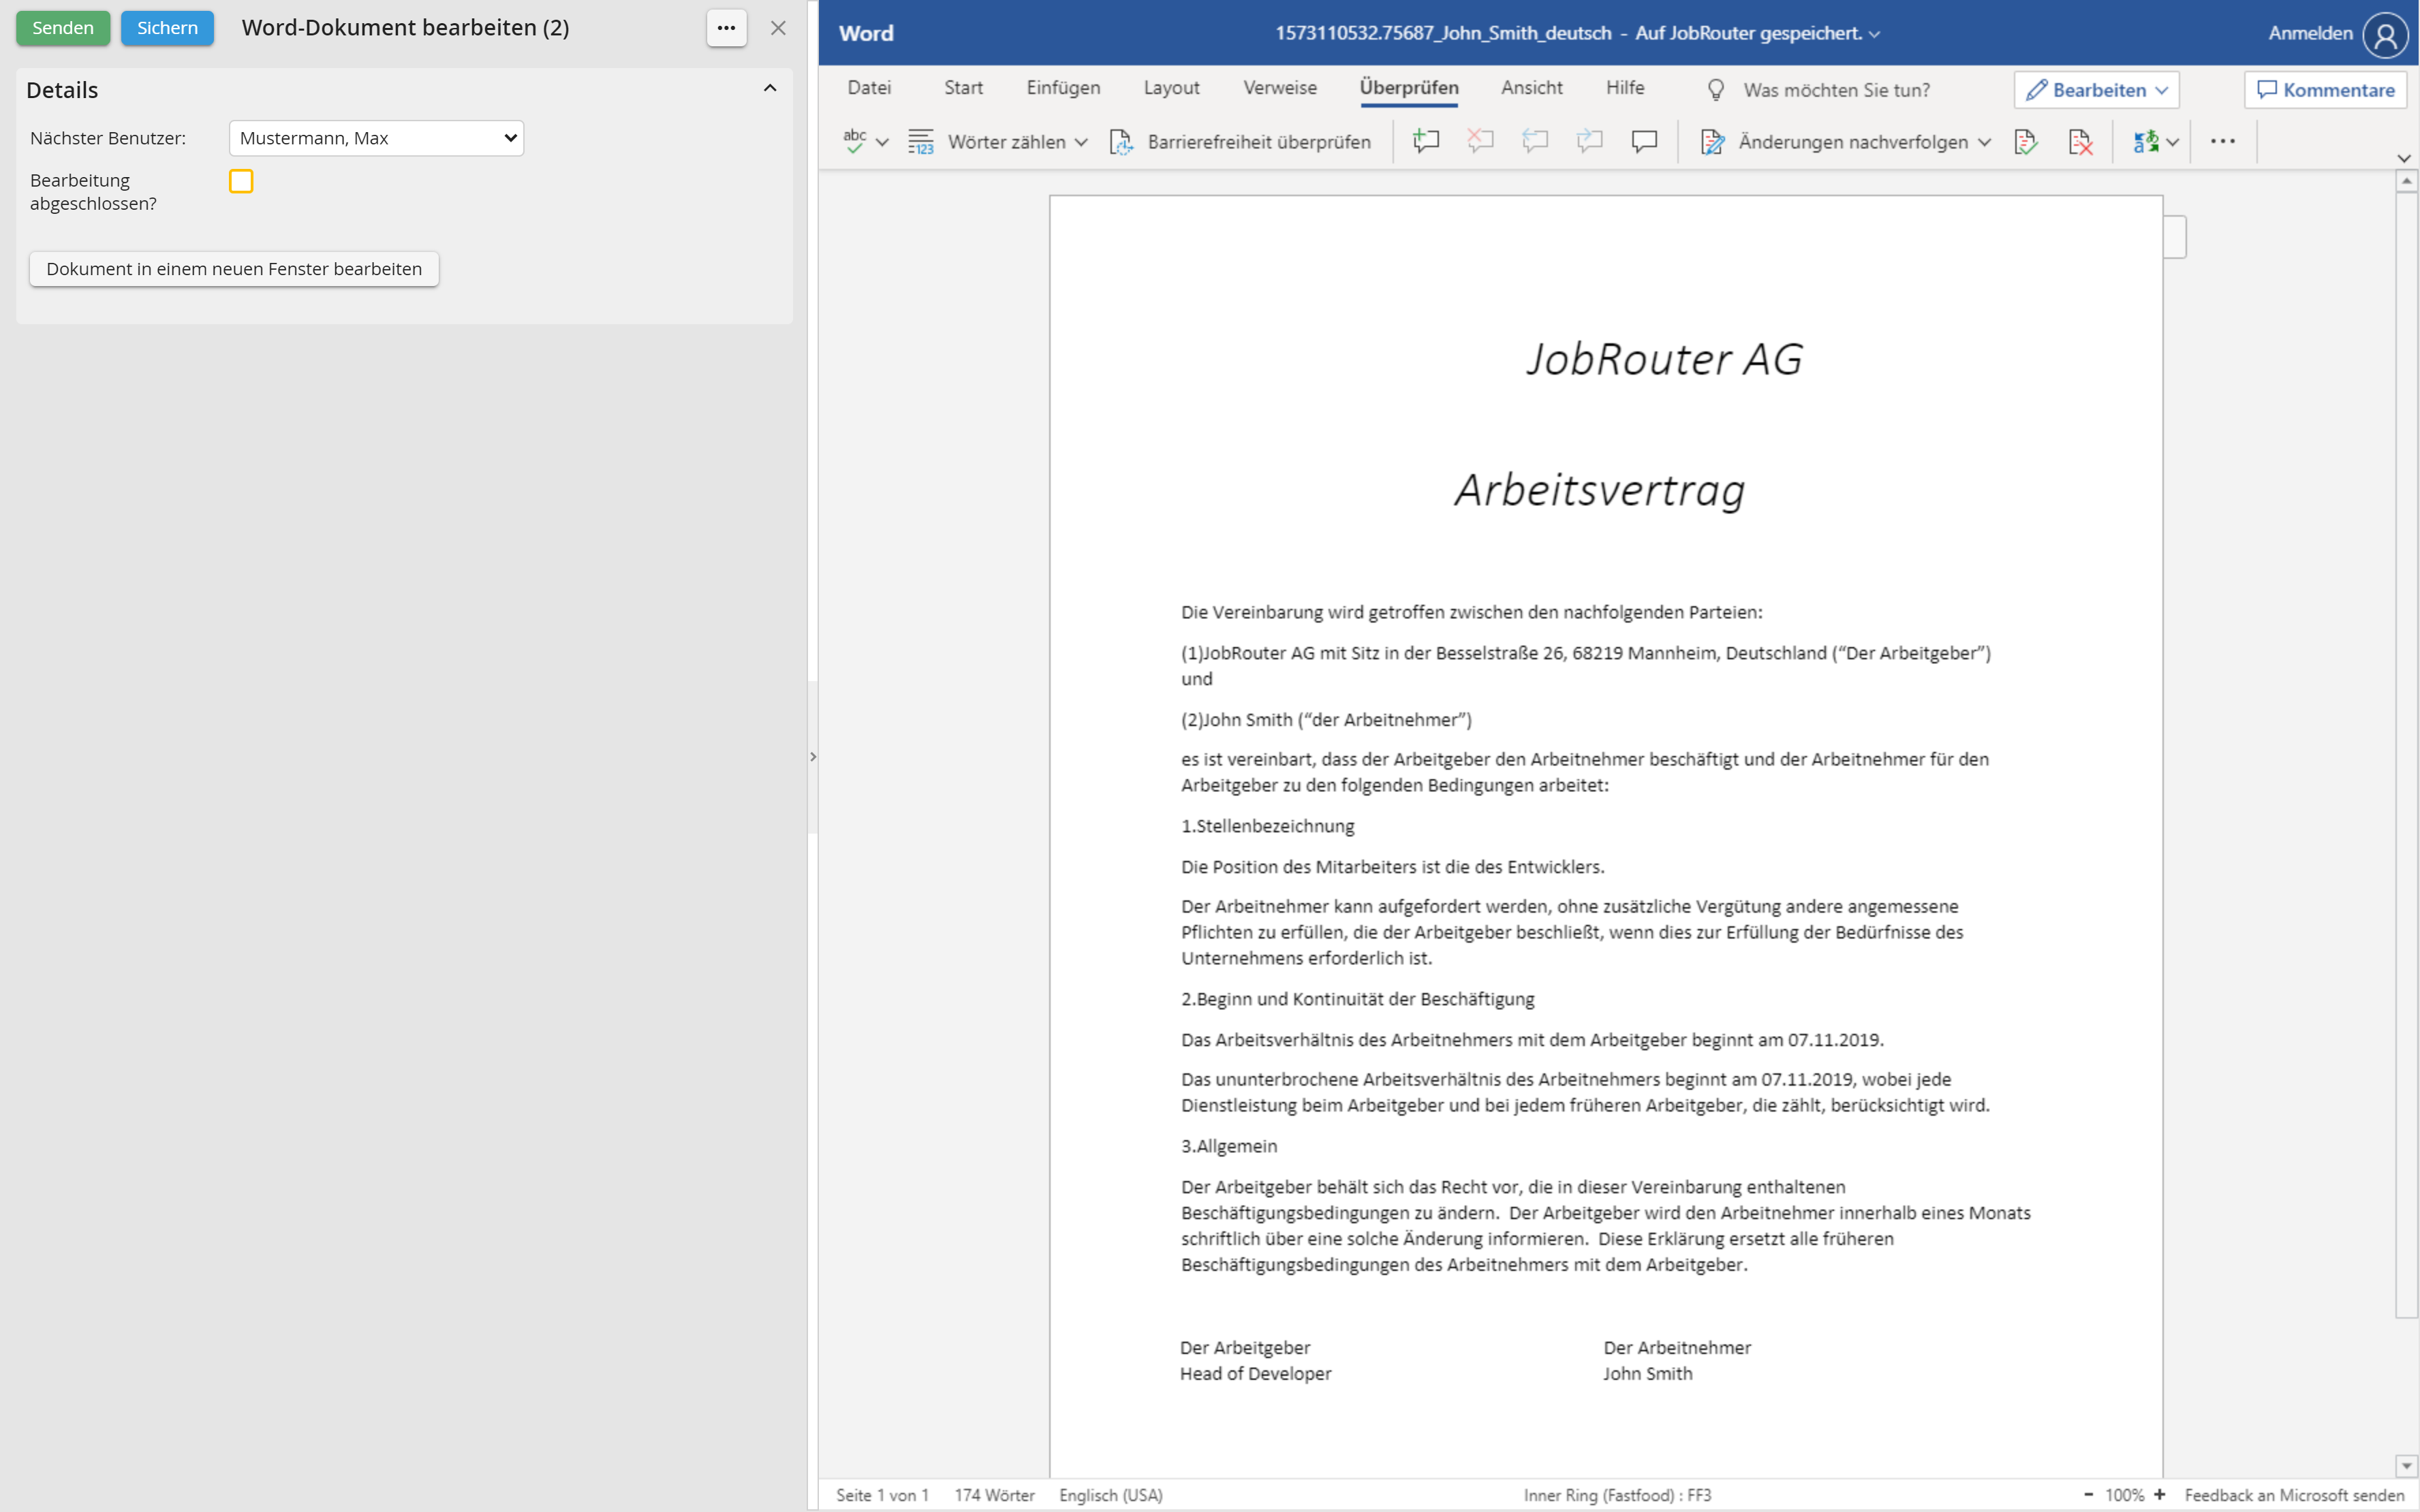Open the Bearbeiten mode dropdown
The image size is (2420, 1512).
click(2096, 90)
